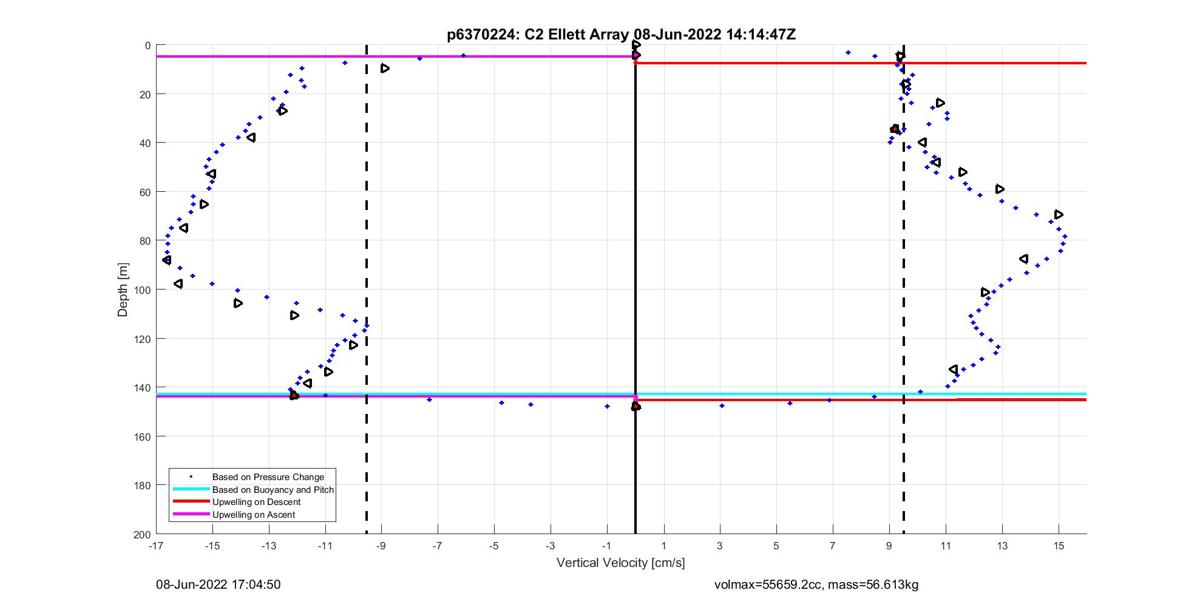Click x-axis tick label "-7"

click(x=437, y=547)
